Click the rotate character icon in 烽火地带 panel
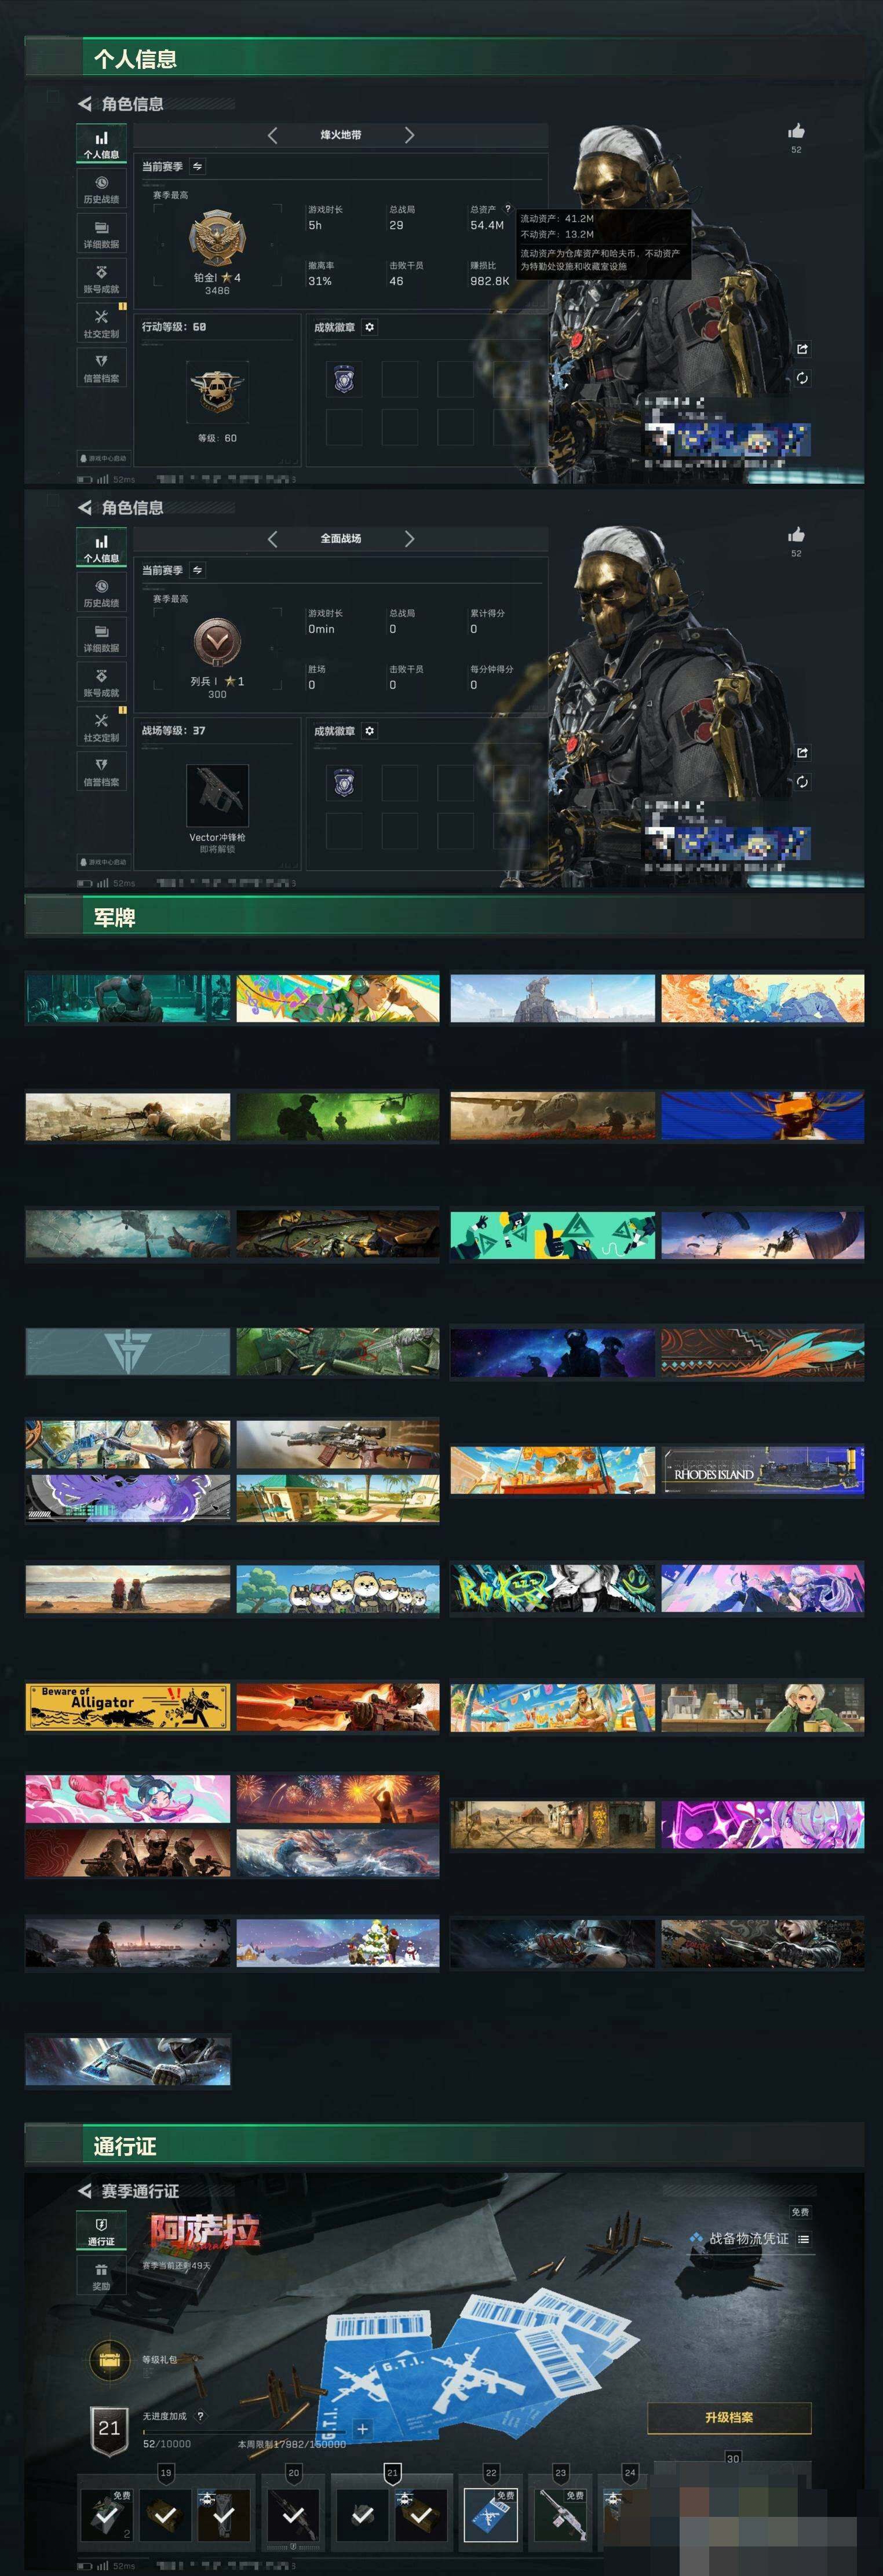This screenshot has height=2576, width=883. click(x=802, y=378)
